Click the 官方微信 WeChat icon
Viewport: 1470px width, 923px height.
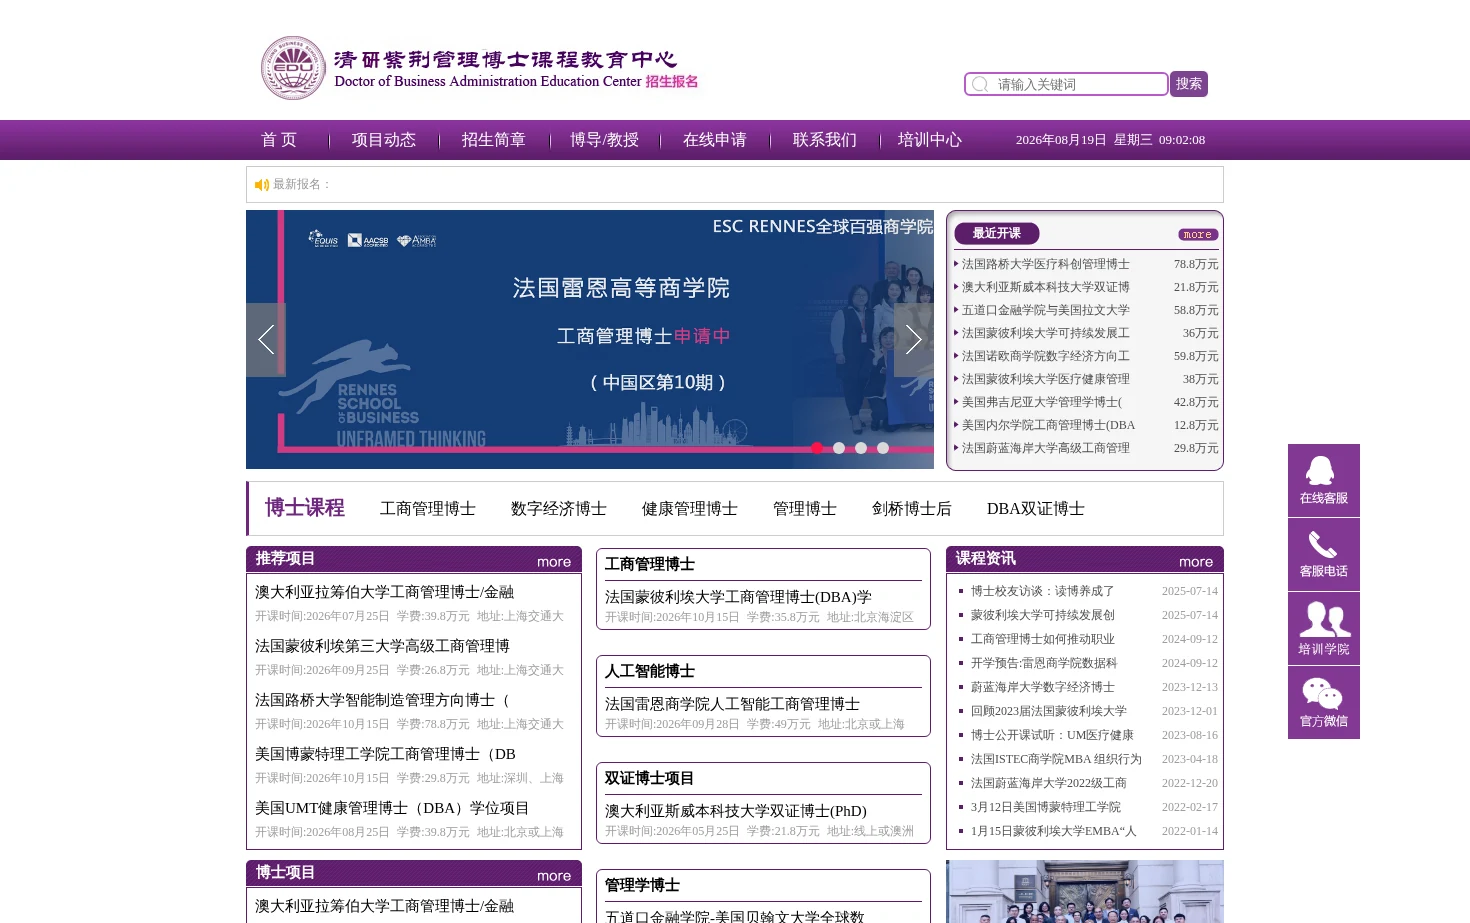pyautogui.click(x=1323, y=702)
